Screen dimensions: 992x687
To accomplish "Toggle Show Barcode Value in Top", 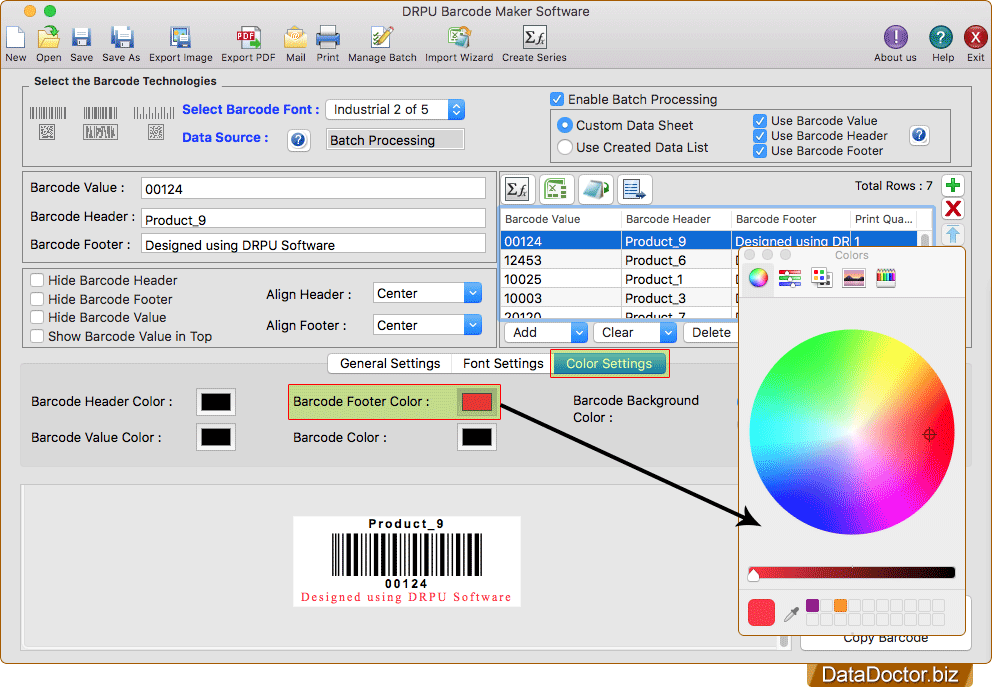I will (37, 337).
